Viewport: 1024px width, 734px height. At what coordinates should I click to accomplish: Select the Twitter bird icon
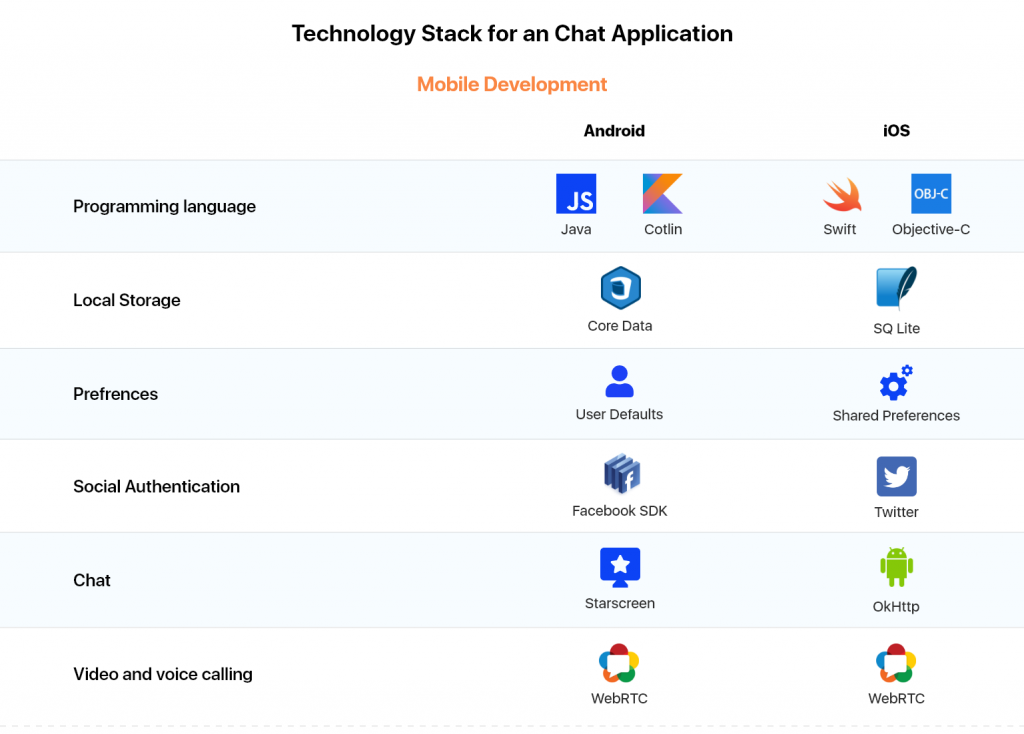(896, 477)
